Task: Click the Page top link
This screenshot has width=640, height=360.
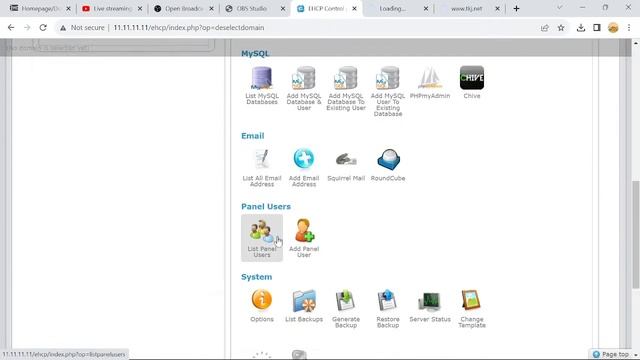Action: coord(611,354)
